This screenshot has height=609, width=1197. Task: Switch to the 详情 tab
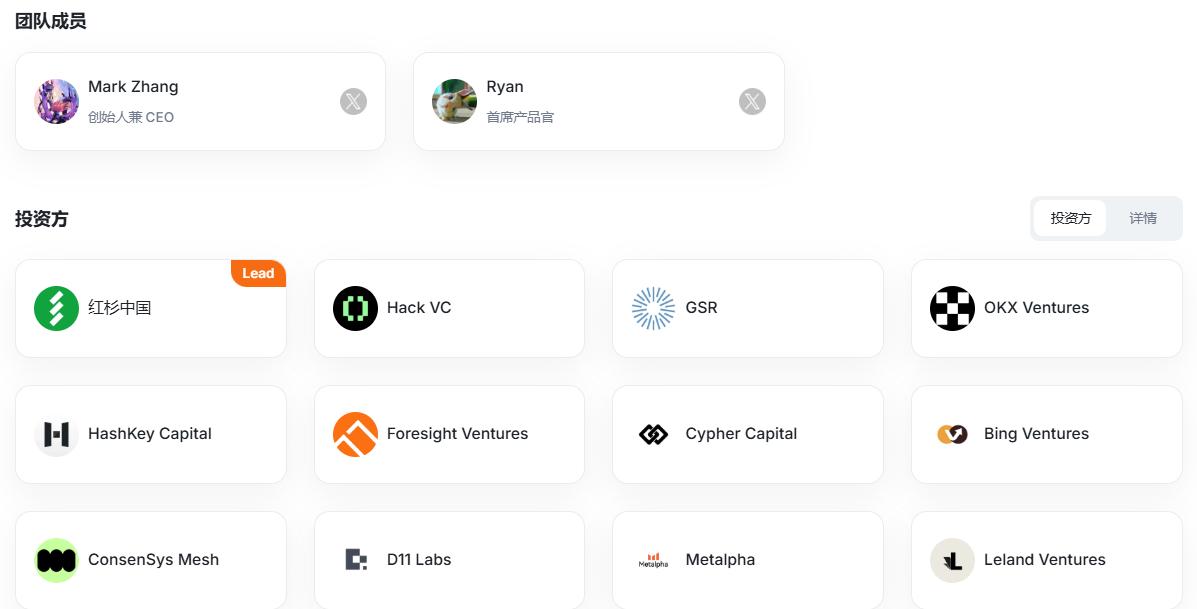1143,218
